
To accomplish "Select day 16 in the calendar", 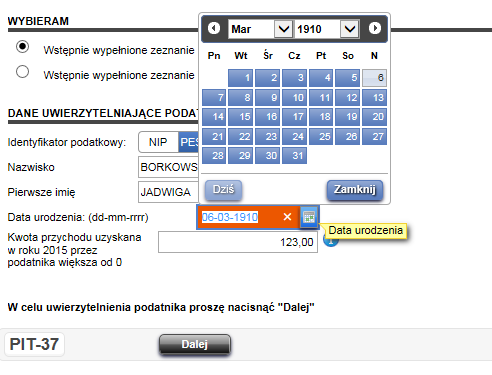I will (267, 117).
